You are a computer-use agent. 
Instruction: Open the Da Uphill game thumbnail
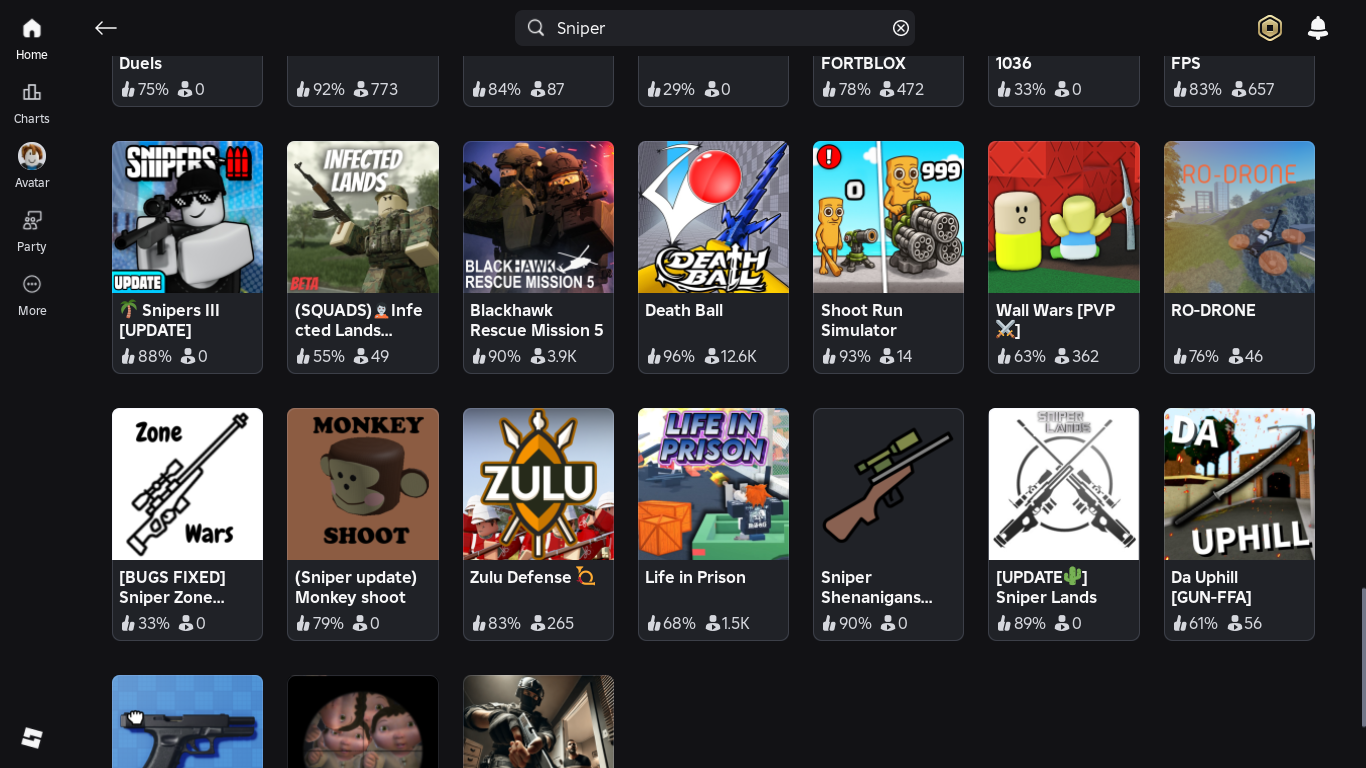(x=1239, y=484)
